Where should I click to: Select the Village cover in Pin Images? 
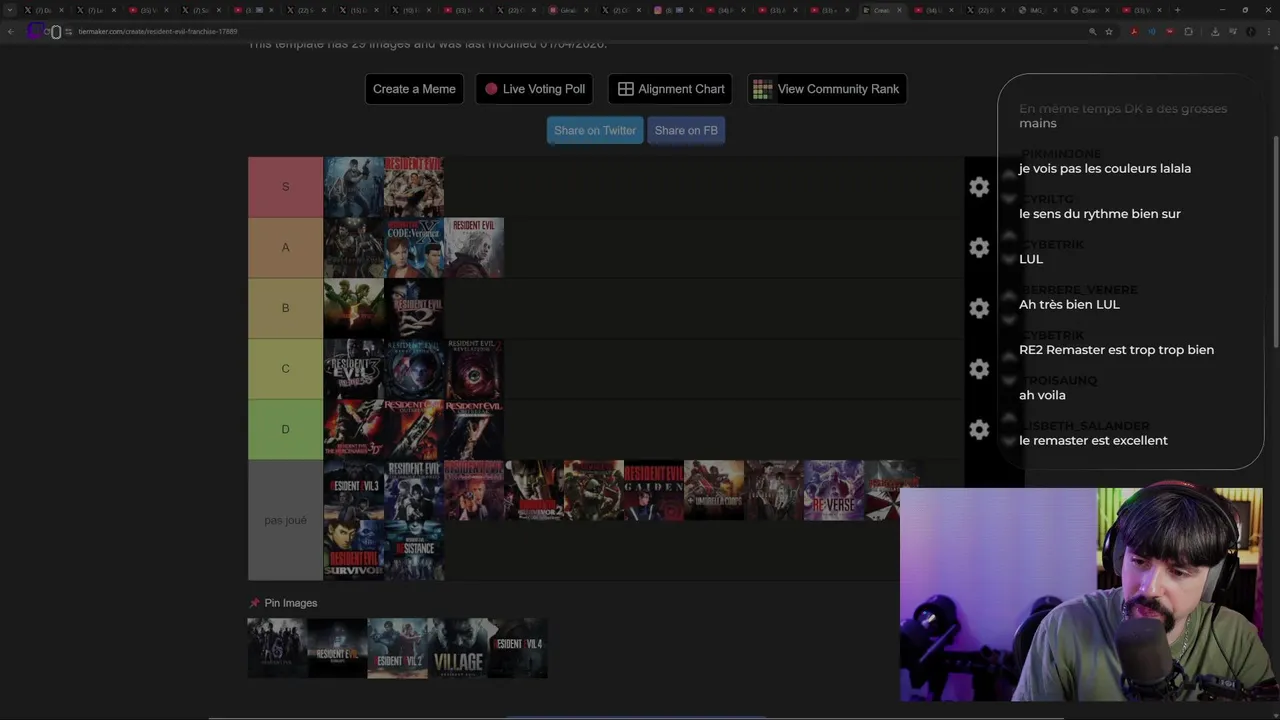(458, 648)
